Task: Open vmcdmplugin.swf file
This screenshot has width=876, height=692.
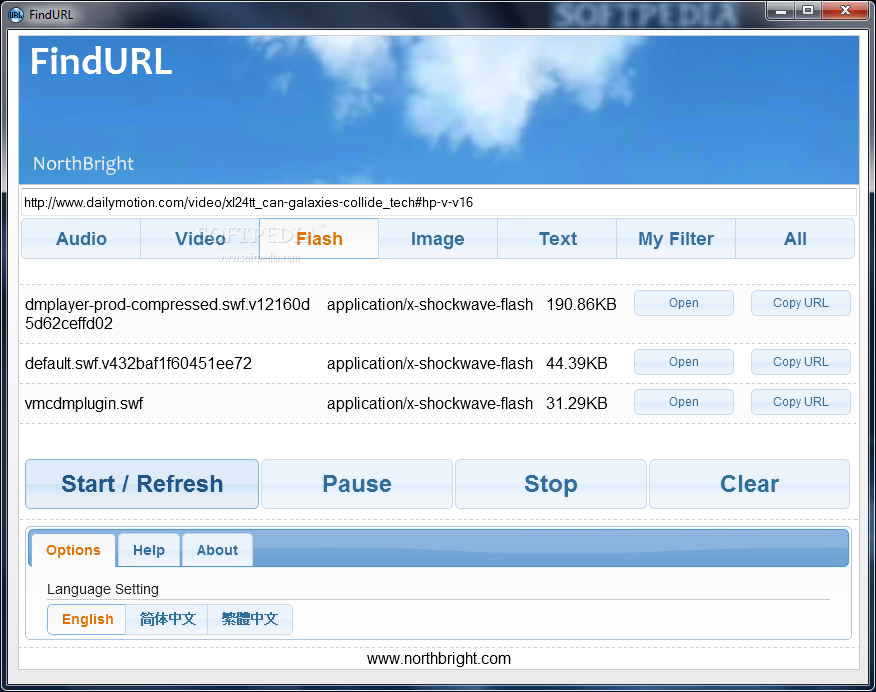Action: tap(683, 402)
